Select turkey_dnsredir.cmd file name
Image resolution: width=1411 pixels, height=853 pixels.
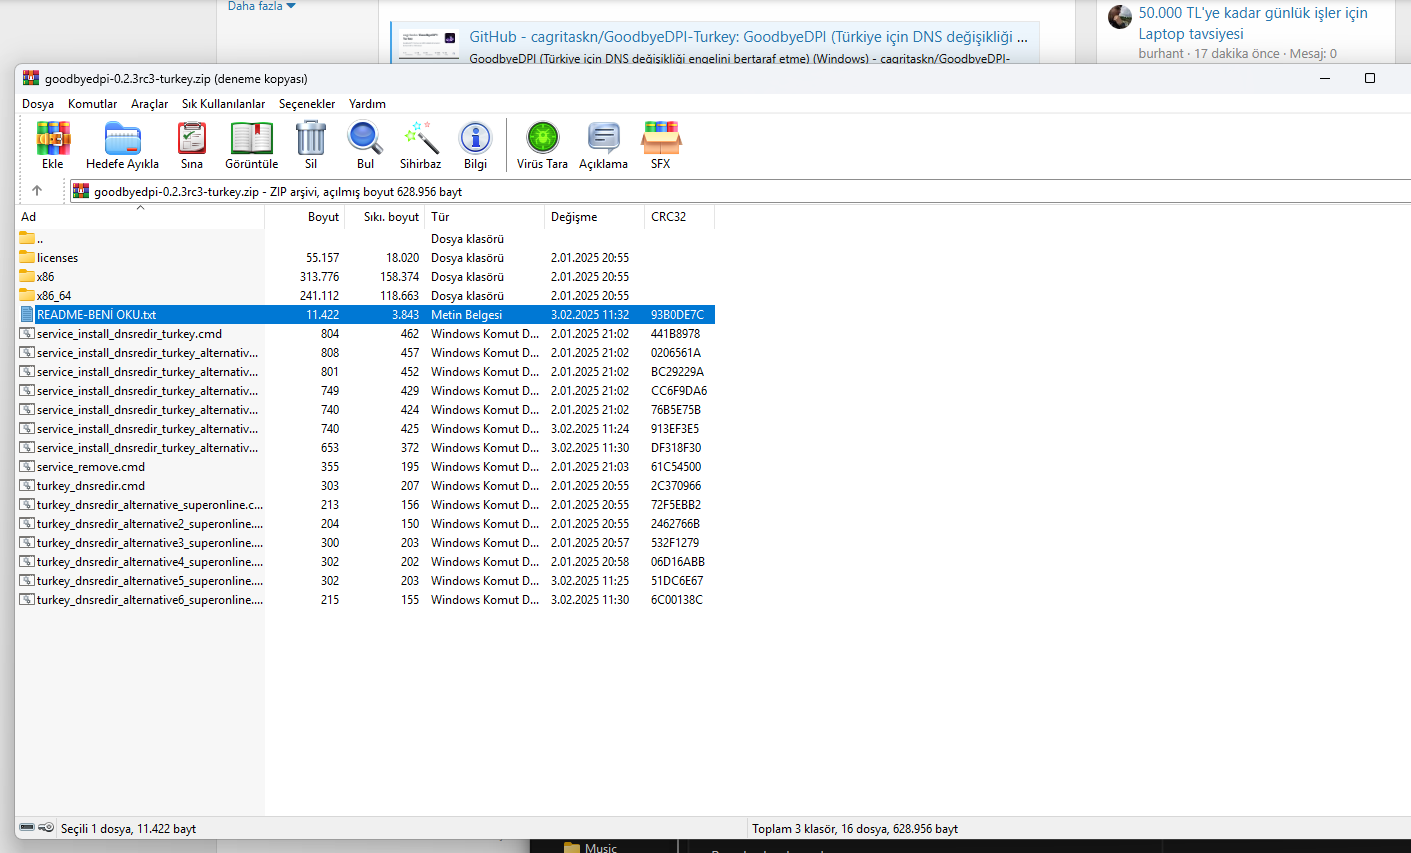point(91,486)
